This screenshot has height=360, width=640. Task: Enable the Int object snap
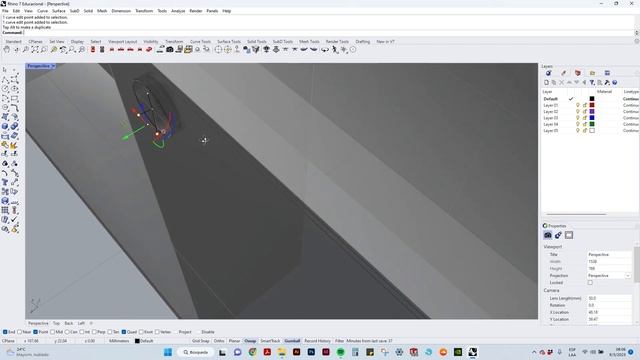[x=82, y=332]
